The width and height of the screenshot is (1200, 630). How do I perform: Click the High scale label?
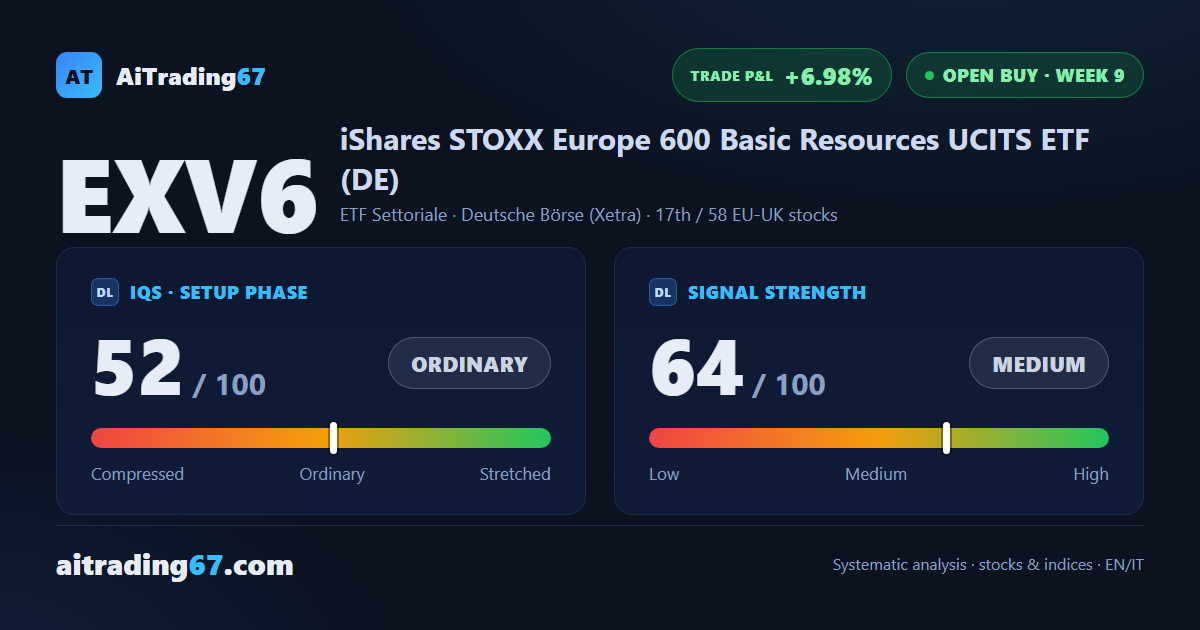[1091, 474]
